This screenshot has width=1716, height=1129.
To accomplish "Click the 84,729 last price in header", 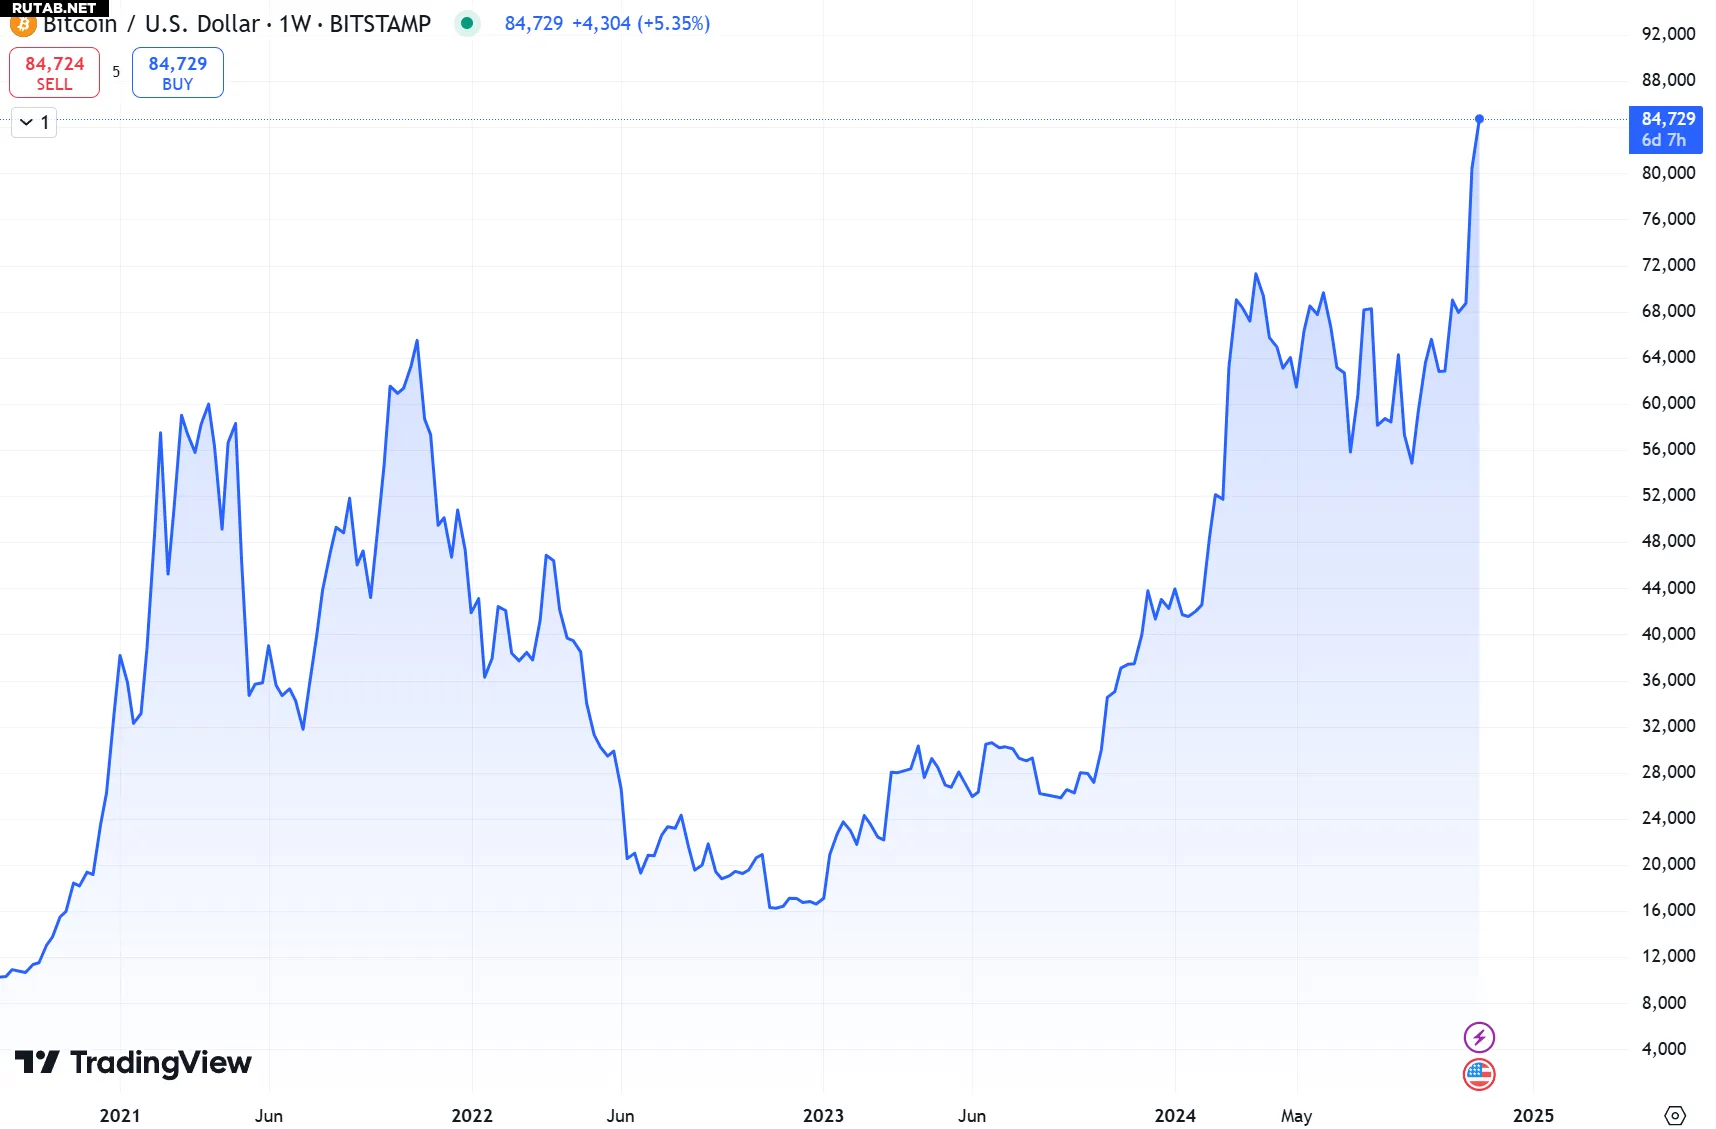I will [x=534, y=23].
